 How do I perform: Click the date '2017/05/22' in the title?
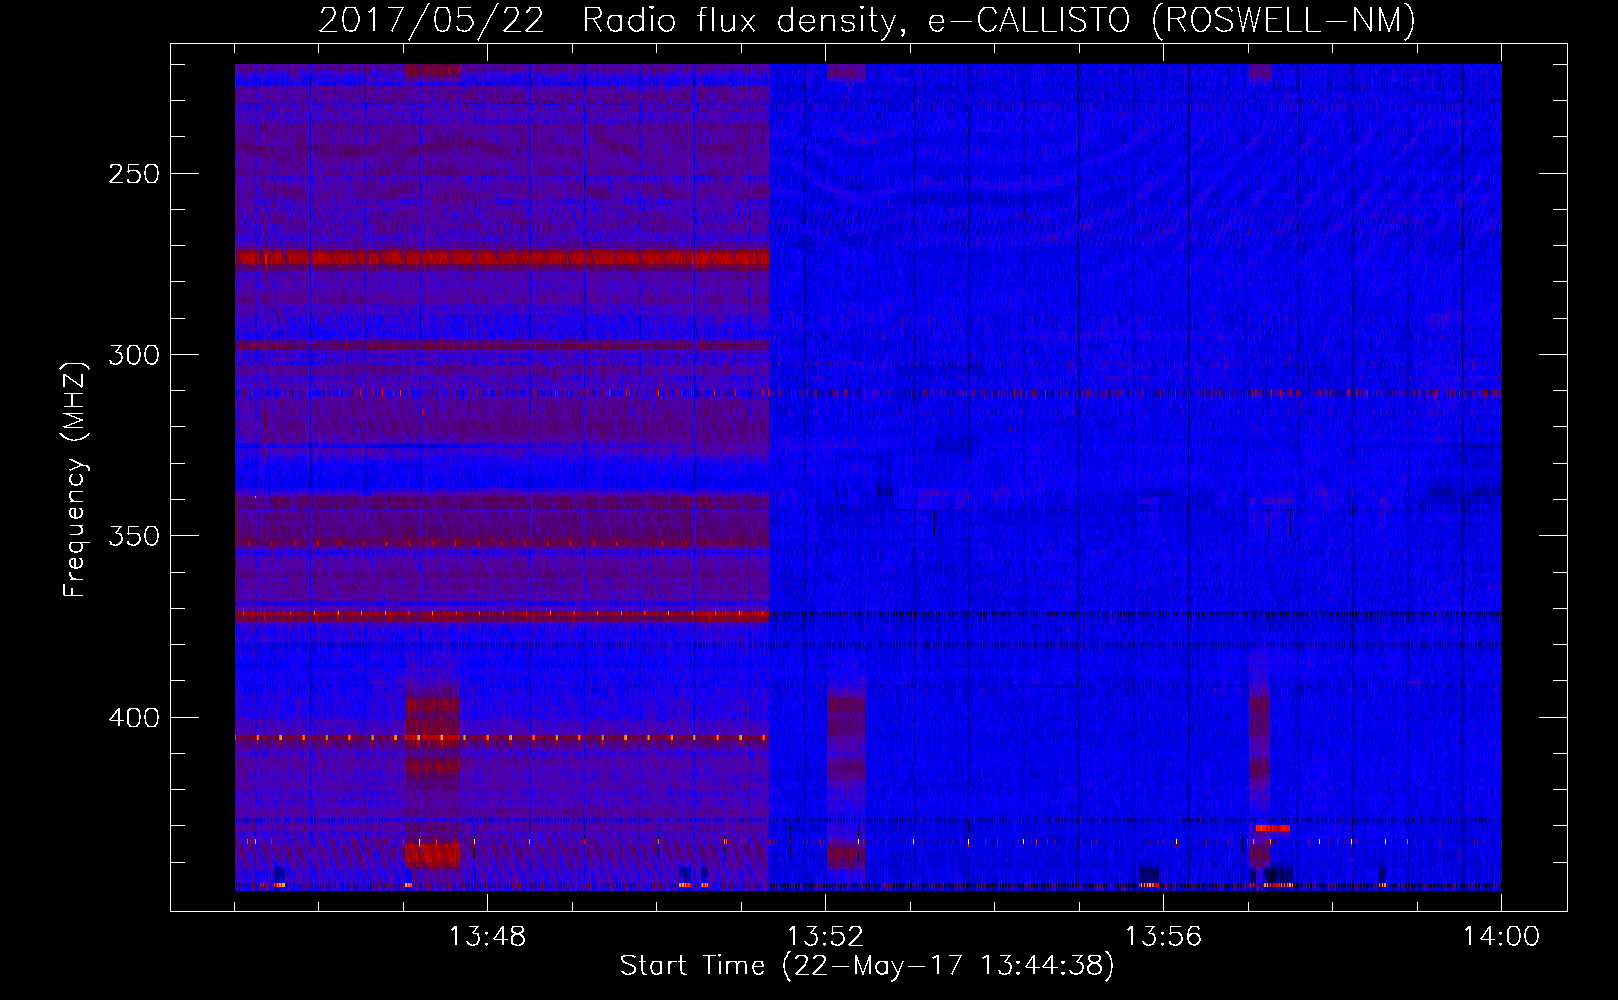pos(431,20)
